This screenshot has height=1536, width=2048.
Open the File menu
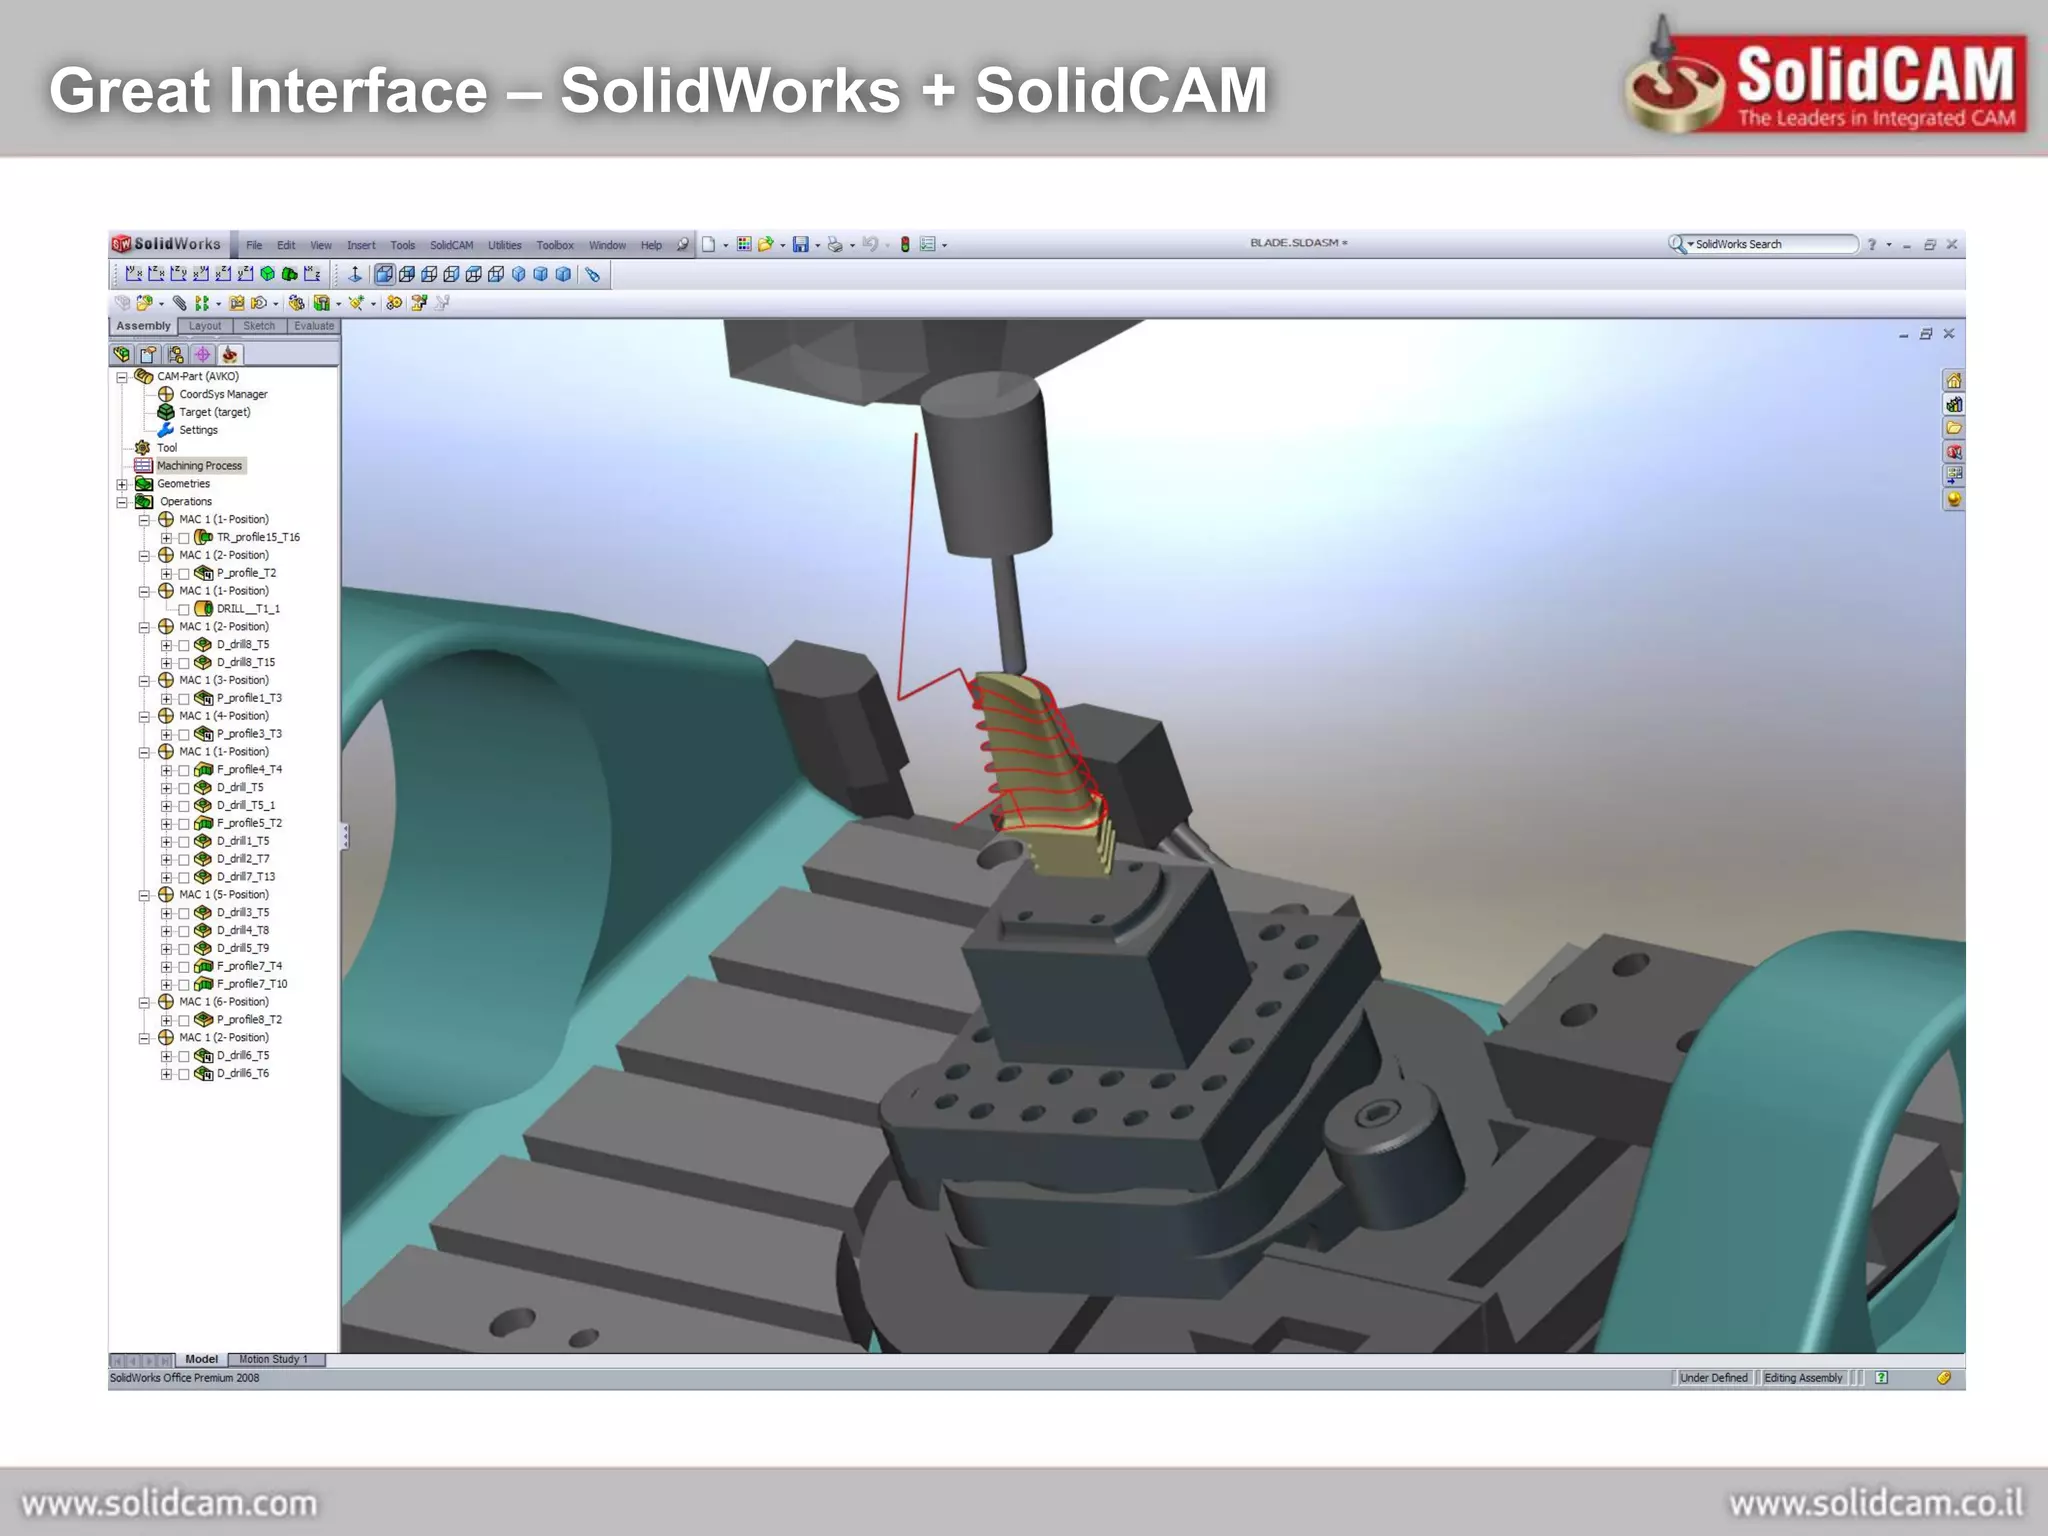(x=254, y=245)
